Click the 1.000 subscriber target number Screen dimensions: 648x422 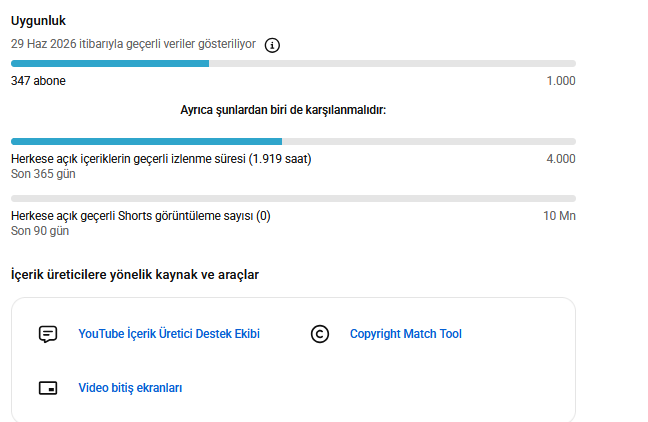[561, 81]
